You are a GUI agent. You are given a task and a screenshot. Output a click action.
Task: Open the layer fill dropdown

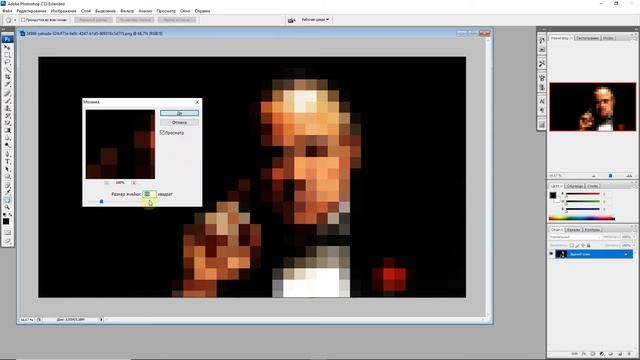[x=634, y=245]
